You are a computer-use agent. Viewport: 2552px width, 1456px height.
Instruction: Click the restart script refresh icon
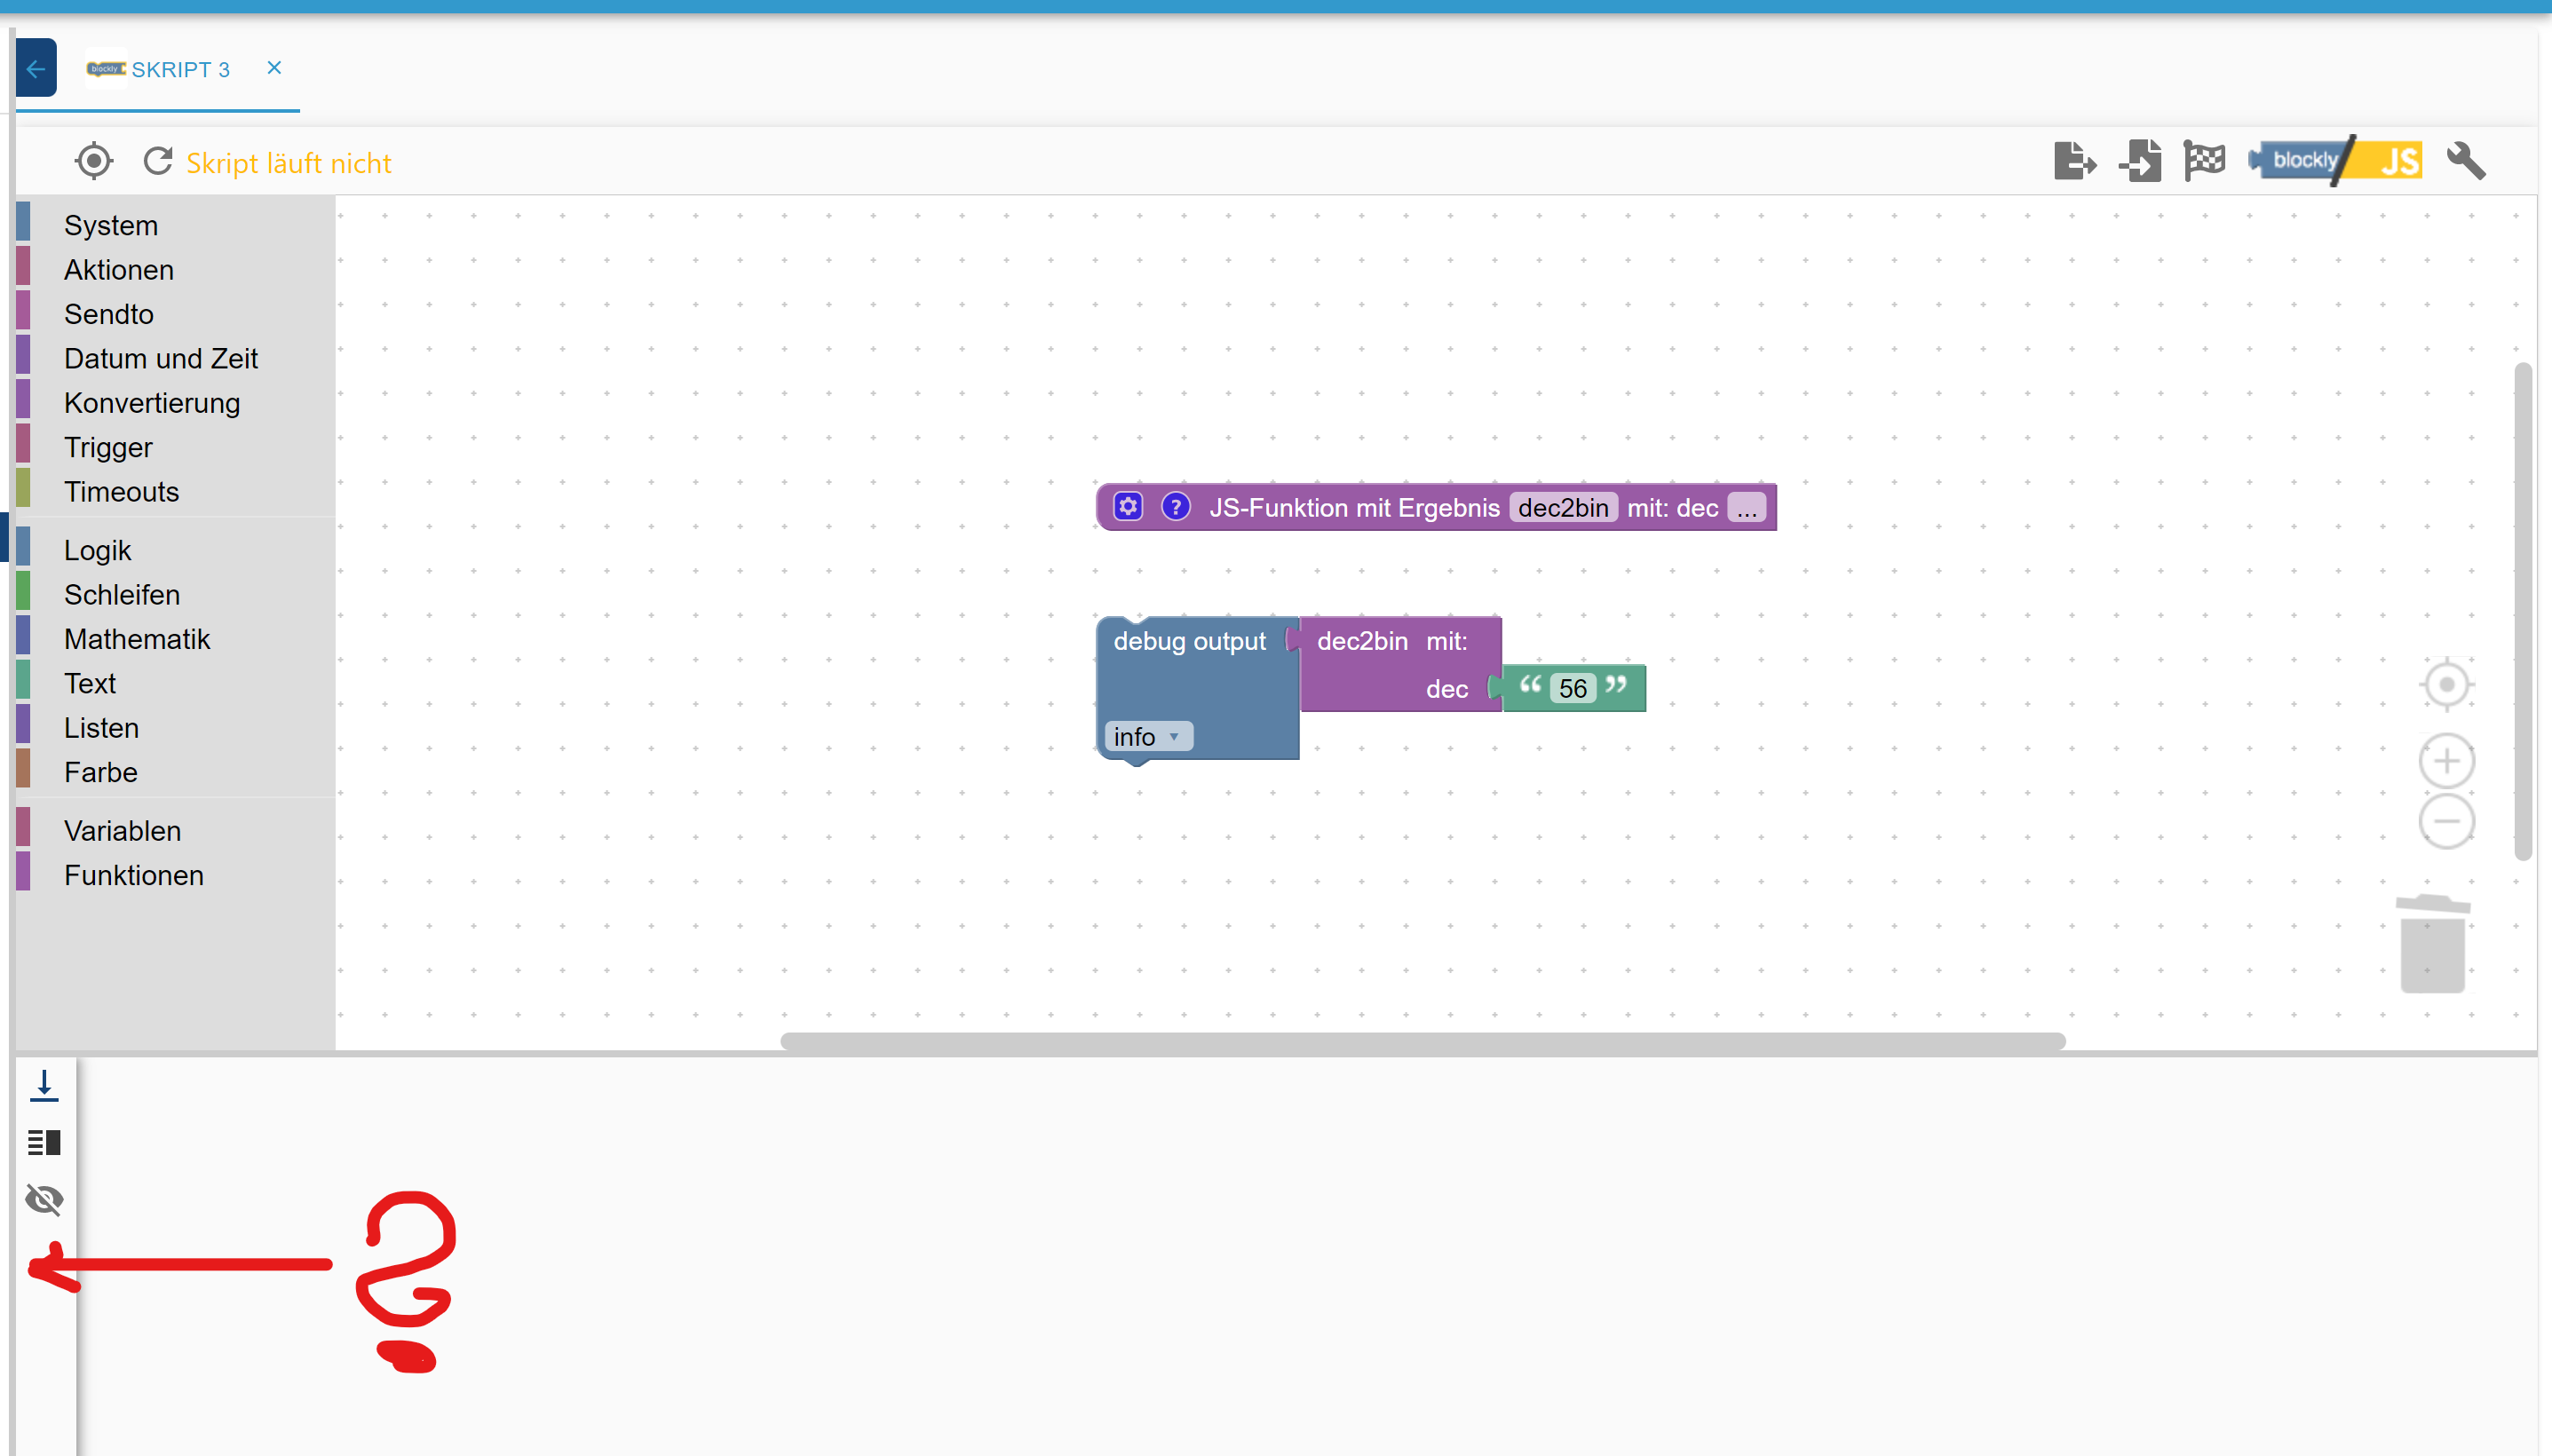click(158, 161)
